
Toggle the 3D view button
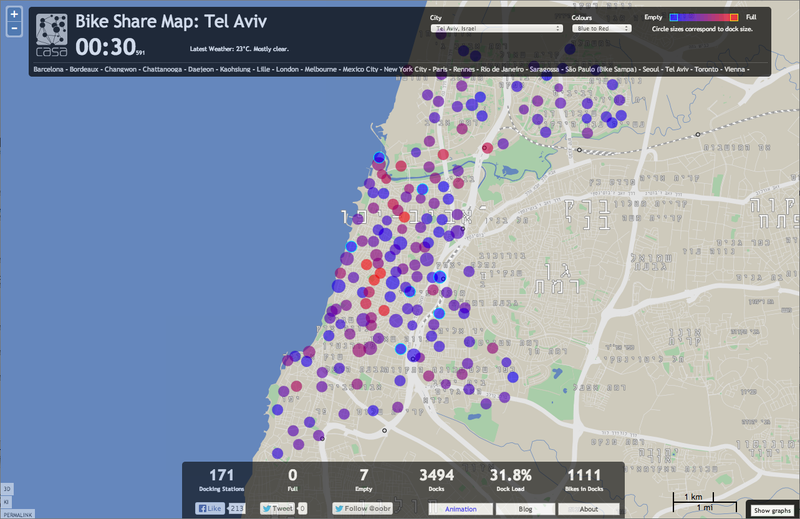click(x=7, y=489)
